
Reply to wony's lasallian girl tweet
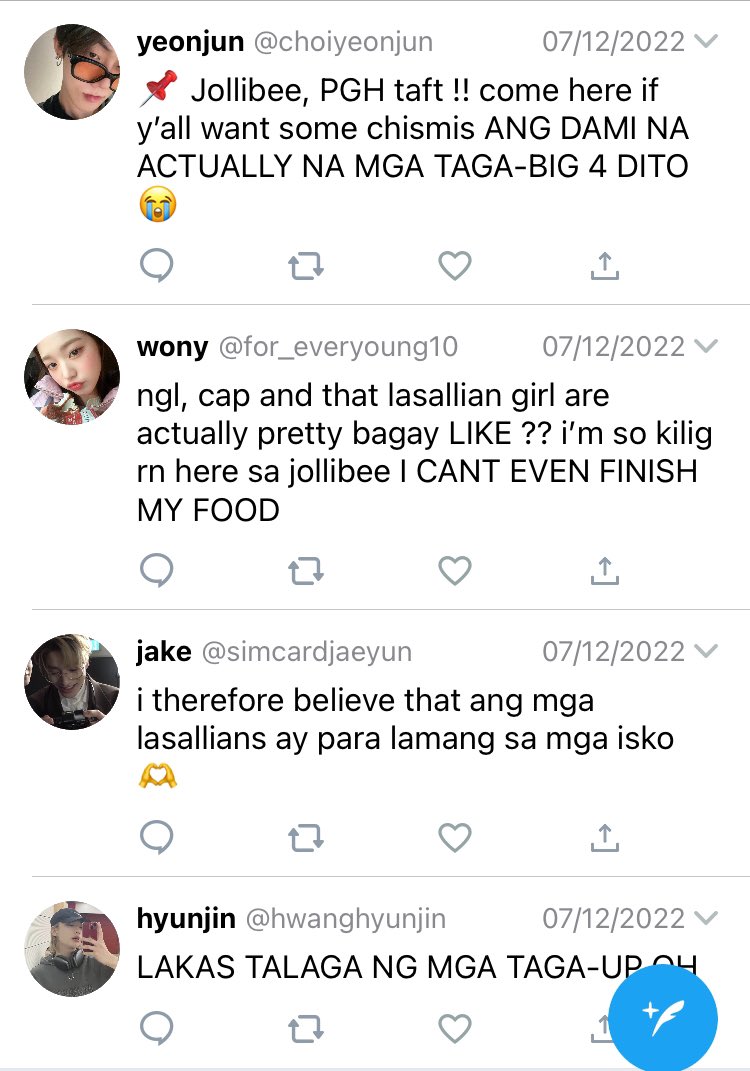pyautogui.click(x=156, y=570)
